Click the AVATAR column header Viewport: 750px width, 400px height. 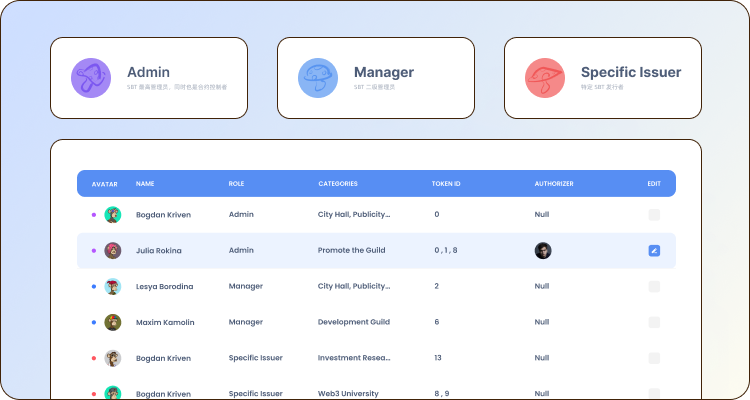click(105, 184)
